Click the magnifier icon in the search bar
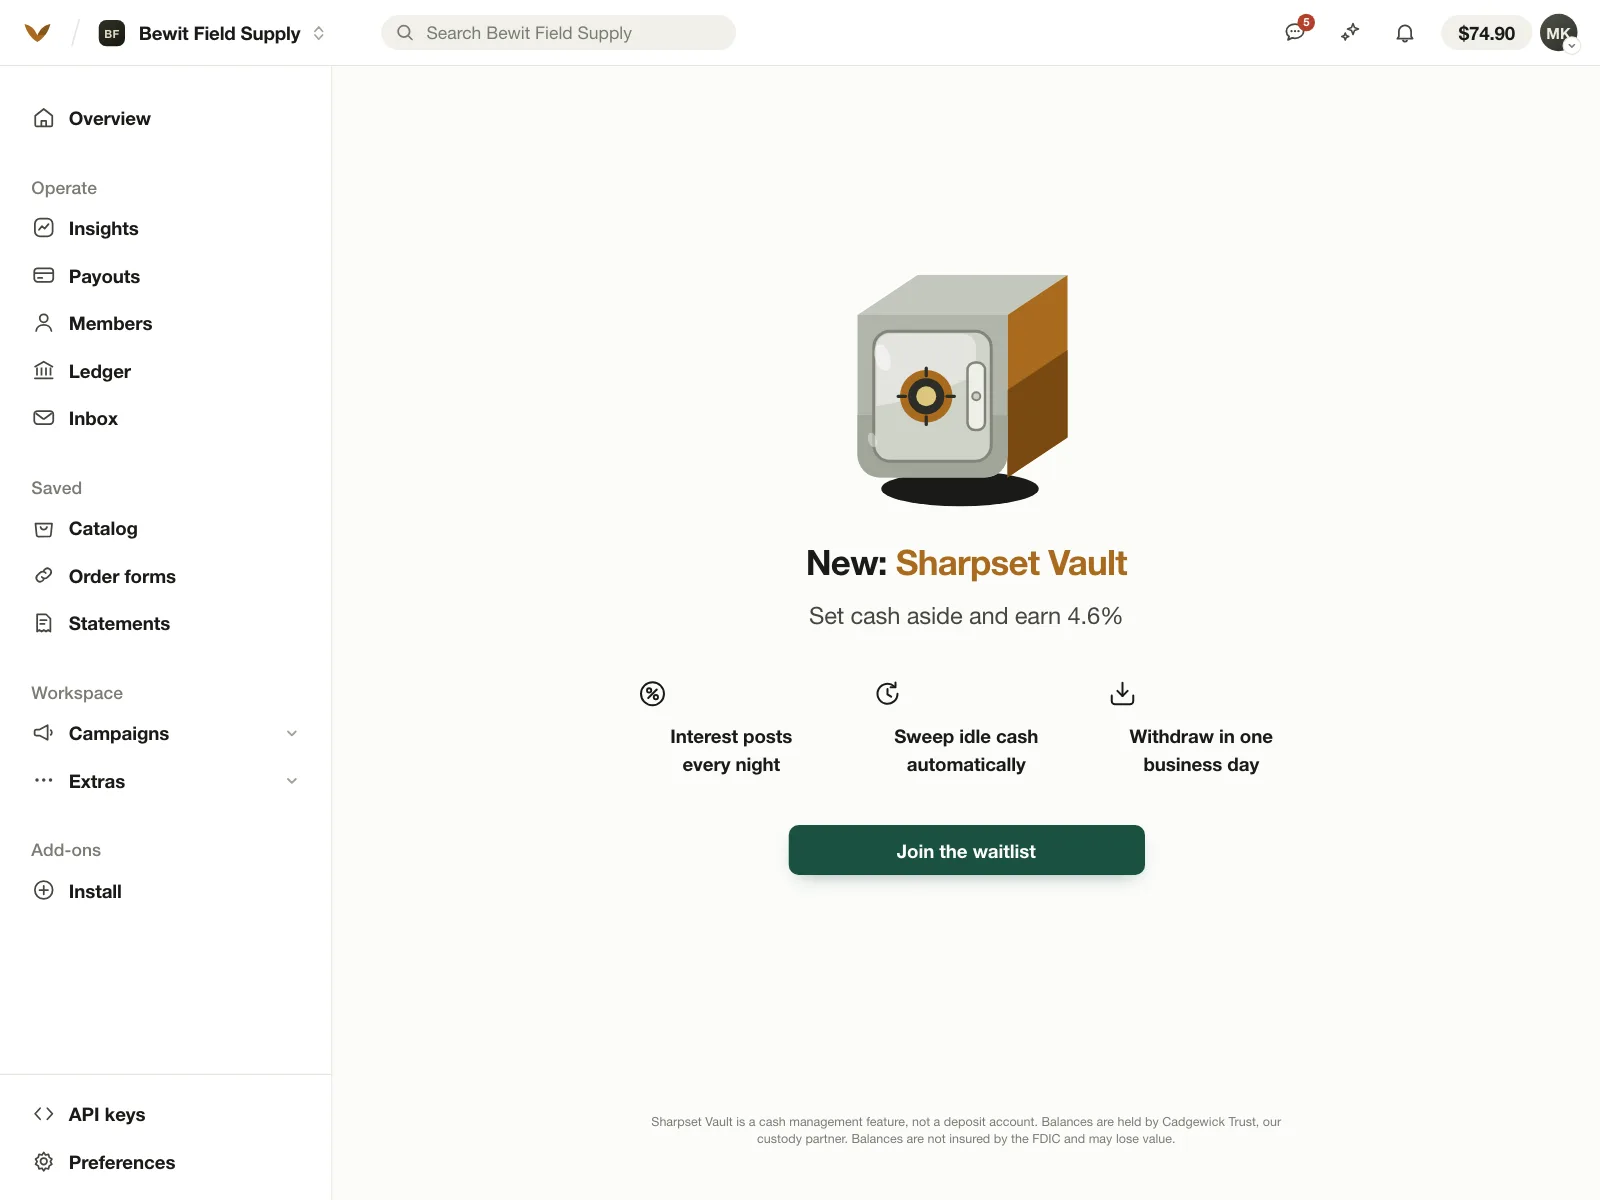Image resolution: width=1600 pixels, height=1200 pixels. click(405, 33)
